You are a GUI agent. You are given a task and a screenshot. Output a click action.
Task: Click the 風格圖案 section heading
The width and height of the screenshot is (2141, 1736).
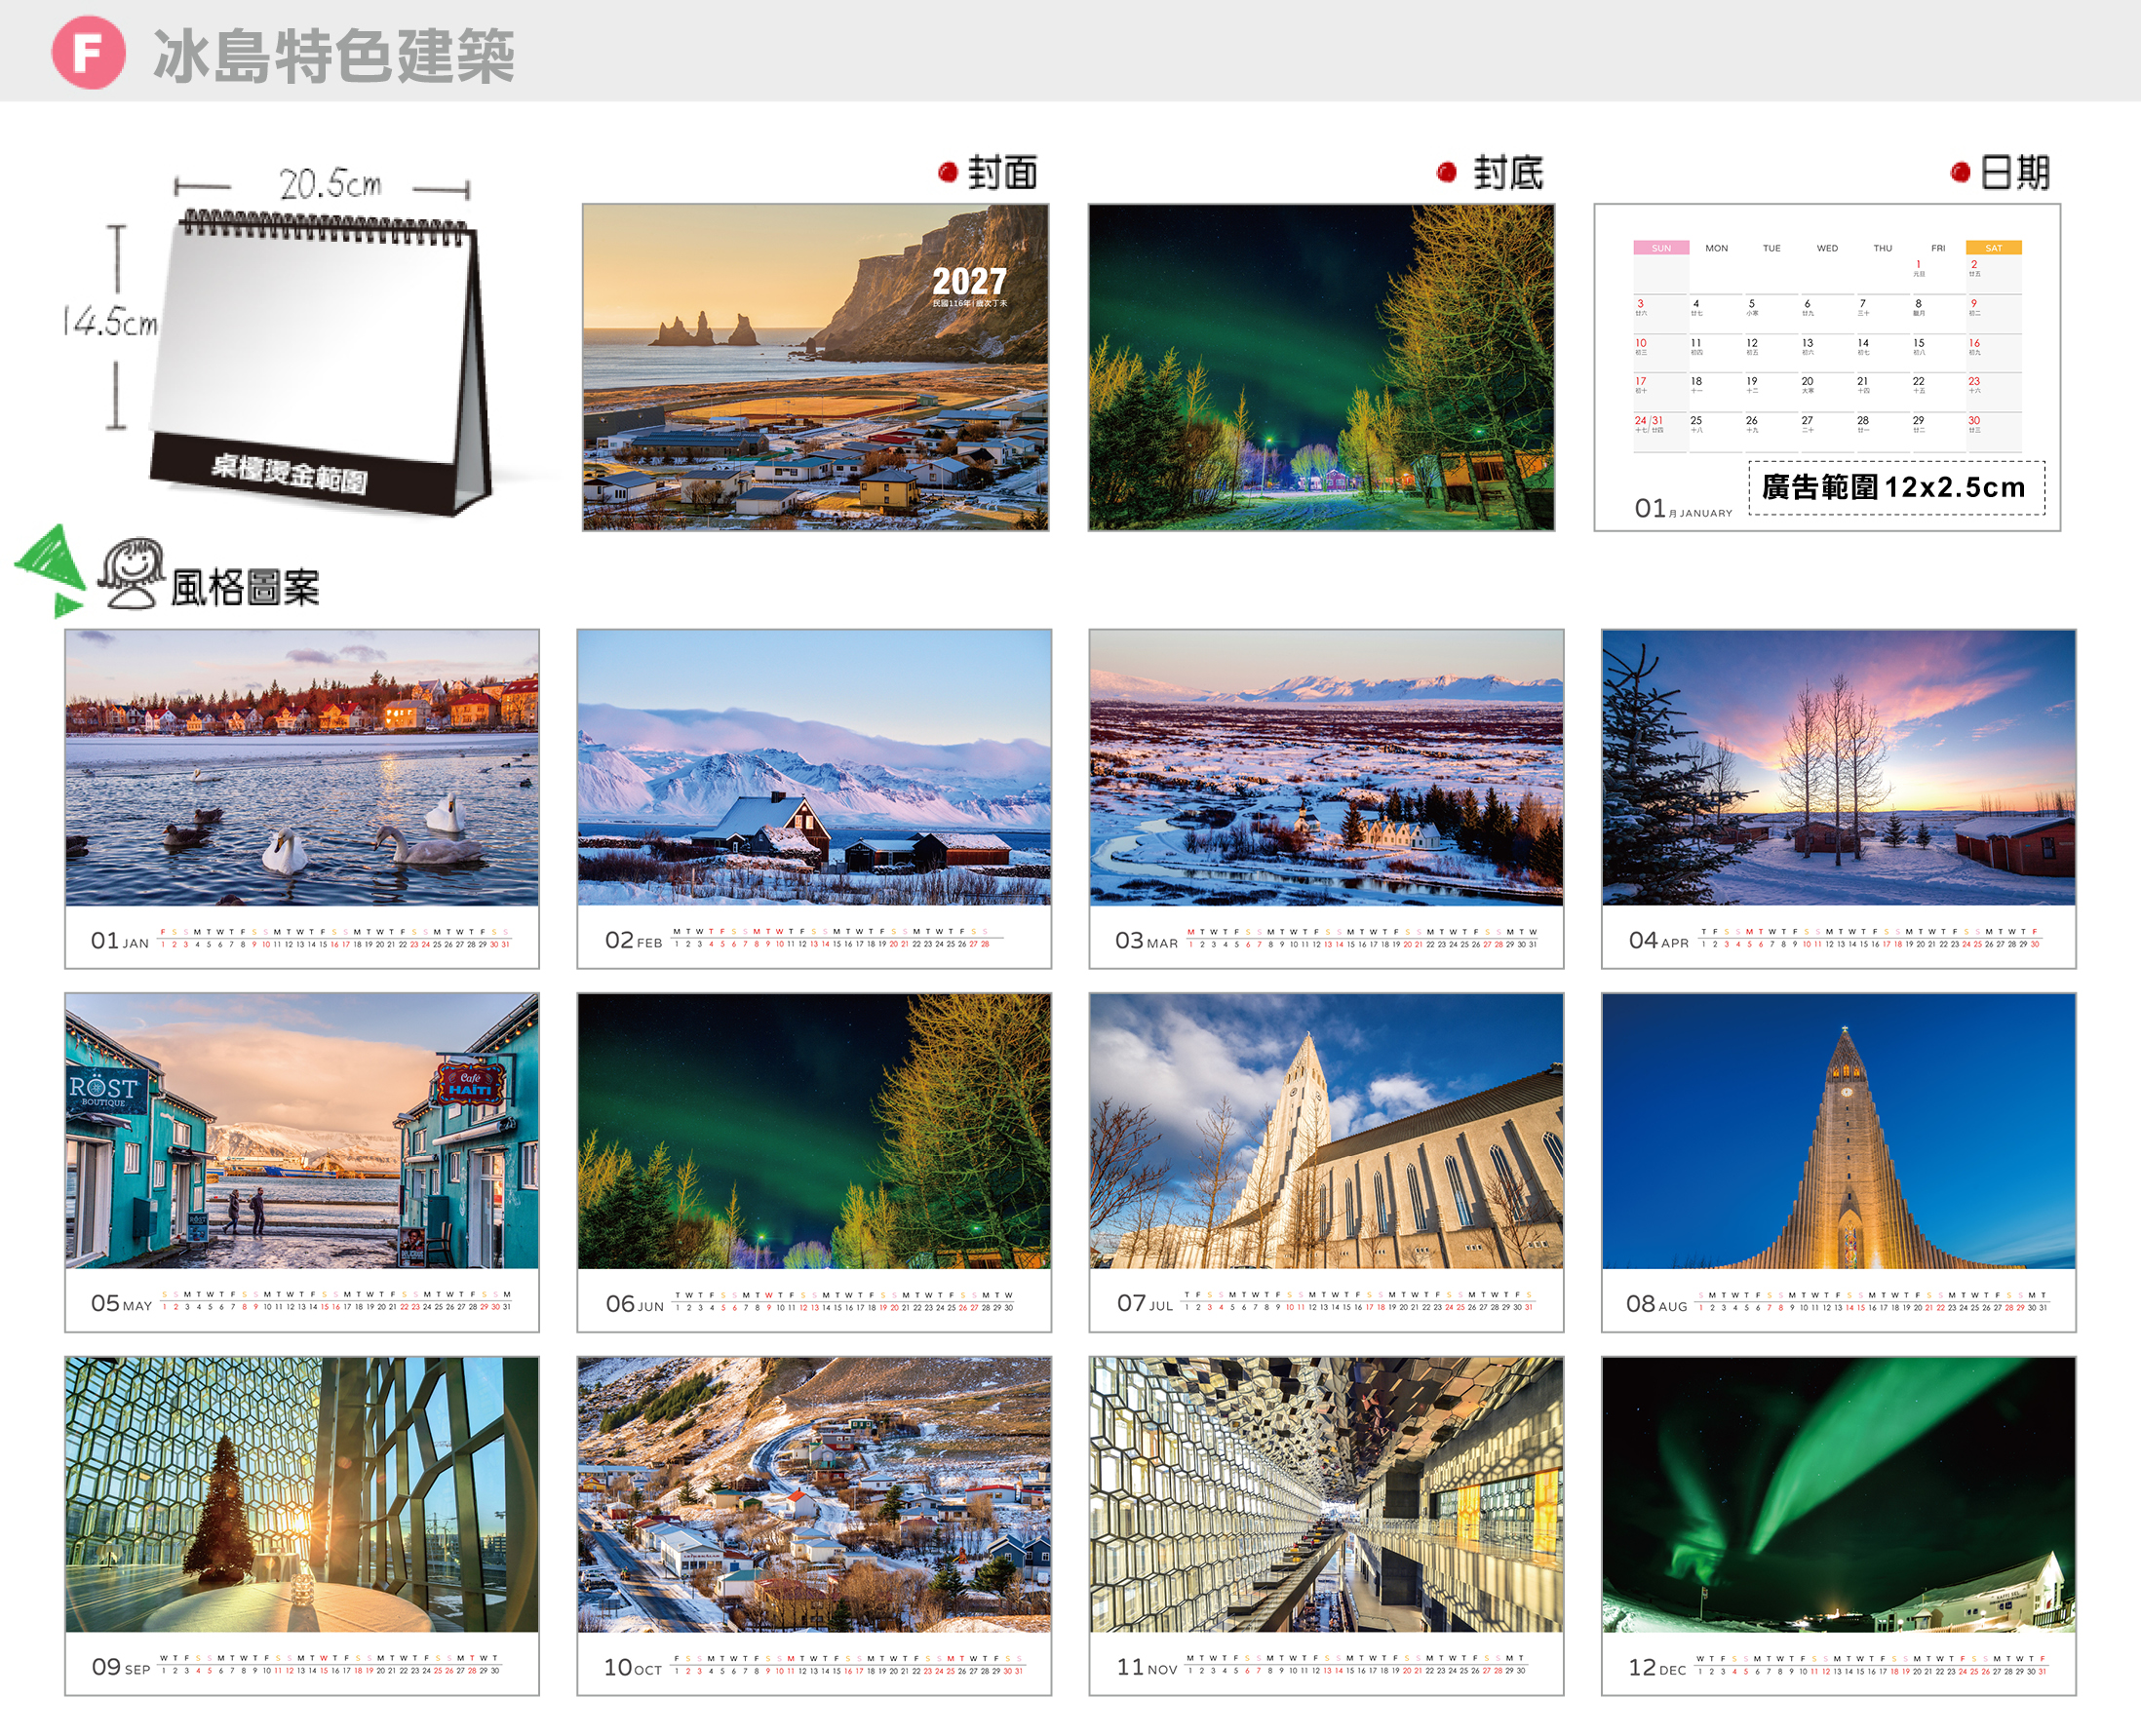tap(245, 588)
